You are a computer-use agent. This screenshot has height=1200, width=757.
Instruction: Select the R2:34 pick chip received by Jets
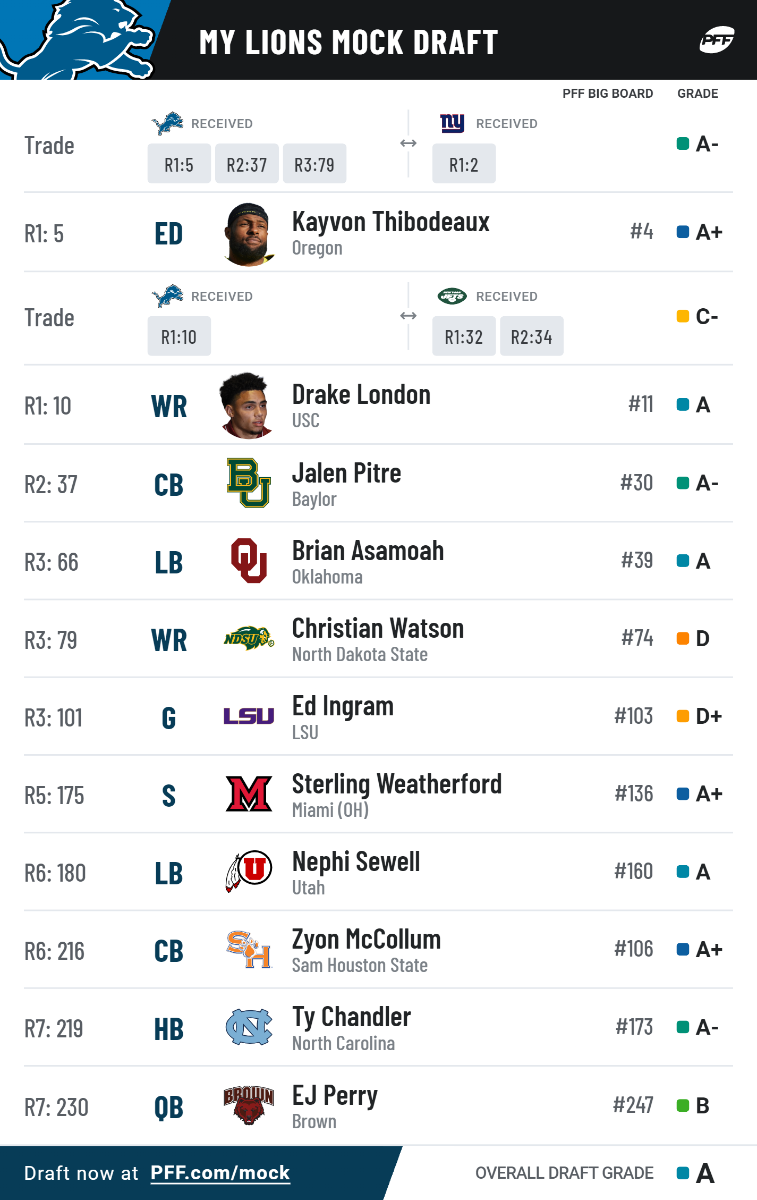(532, 337)
